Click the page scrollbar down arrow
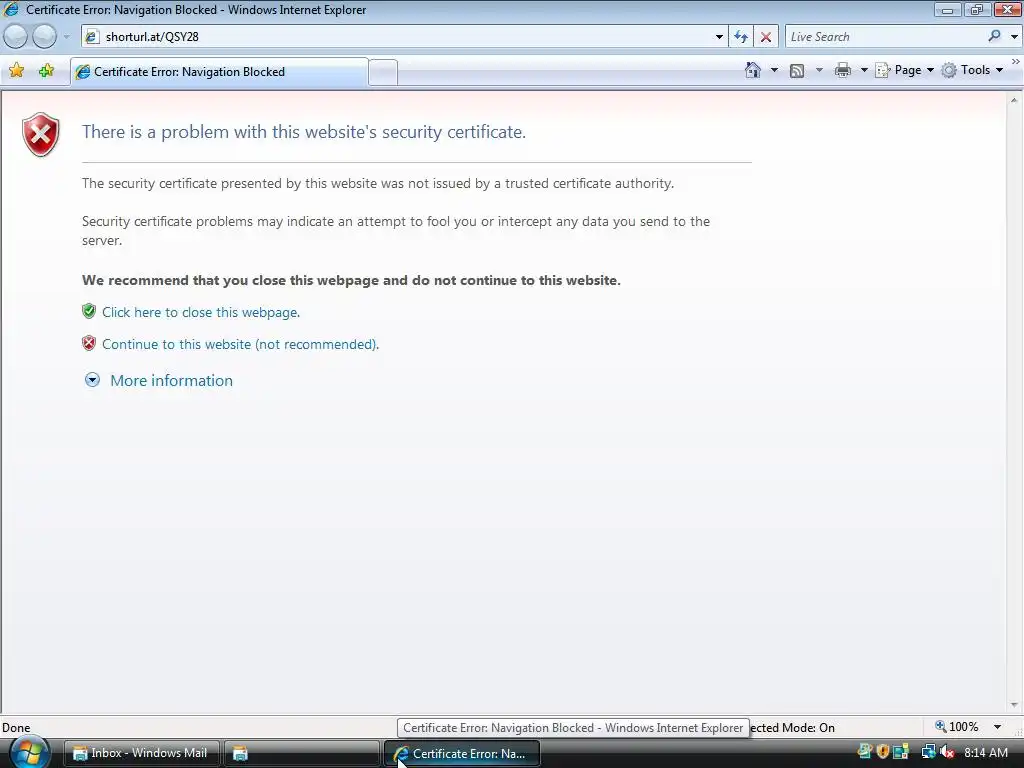The height and width of the screenshot is (768, 1024). (x=1014, y=705)
